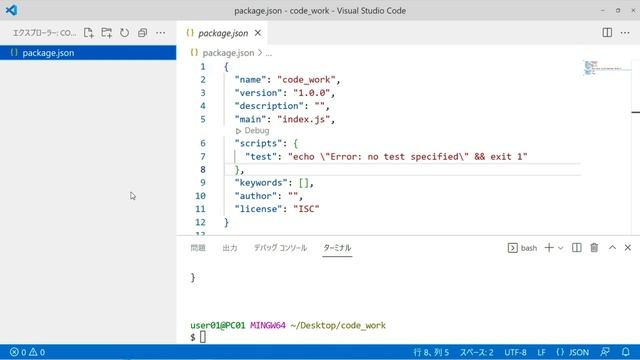Click the 行 8, 列 5 cursor position

431,352
